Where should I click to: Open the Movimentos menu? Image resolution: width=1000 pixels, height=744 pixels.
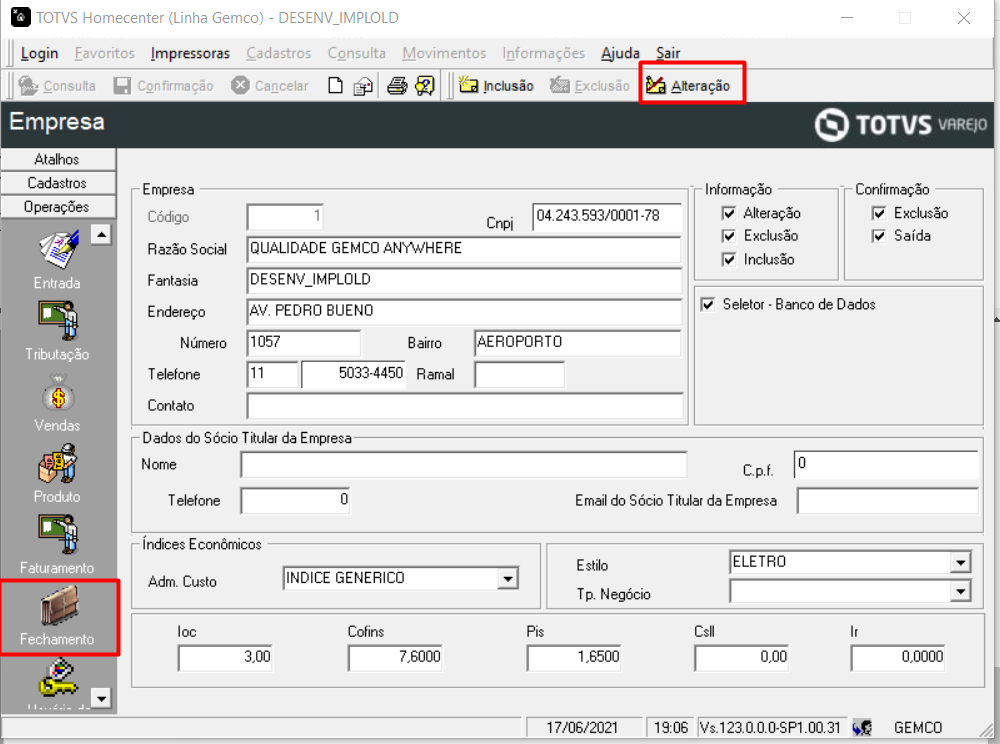[445, 54]
